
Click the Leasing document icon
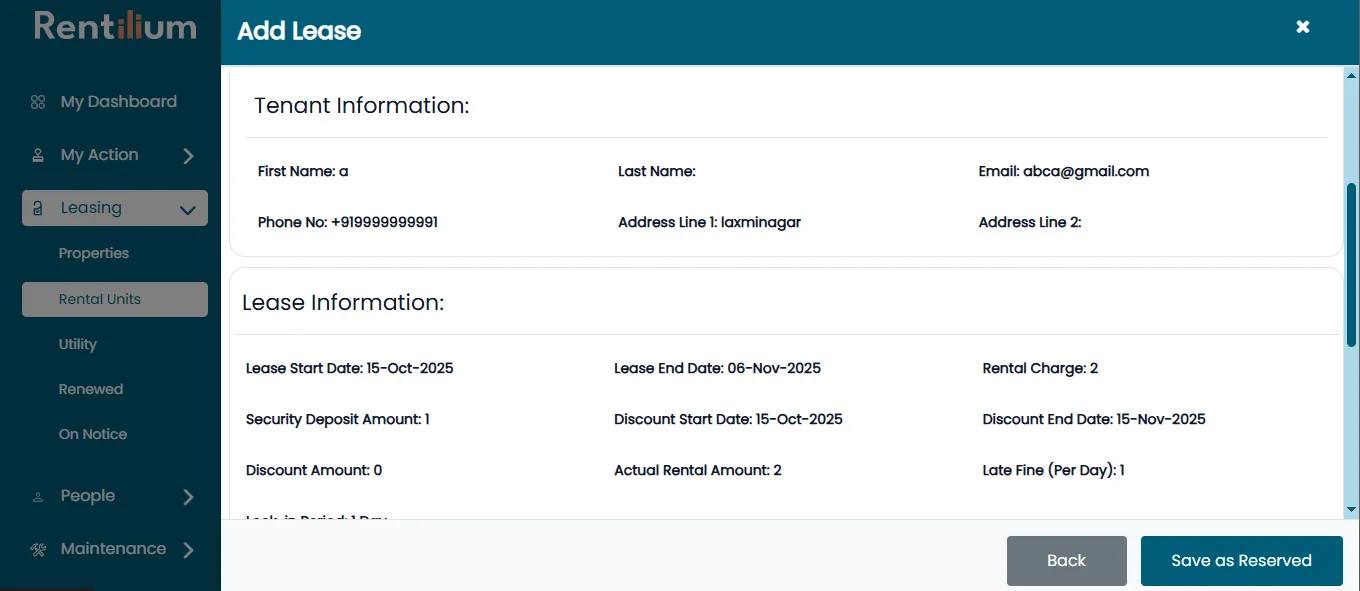38,208
